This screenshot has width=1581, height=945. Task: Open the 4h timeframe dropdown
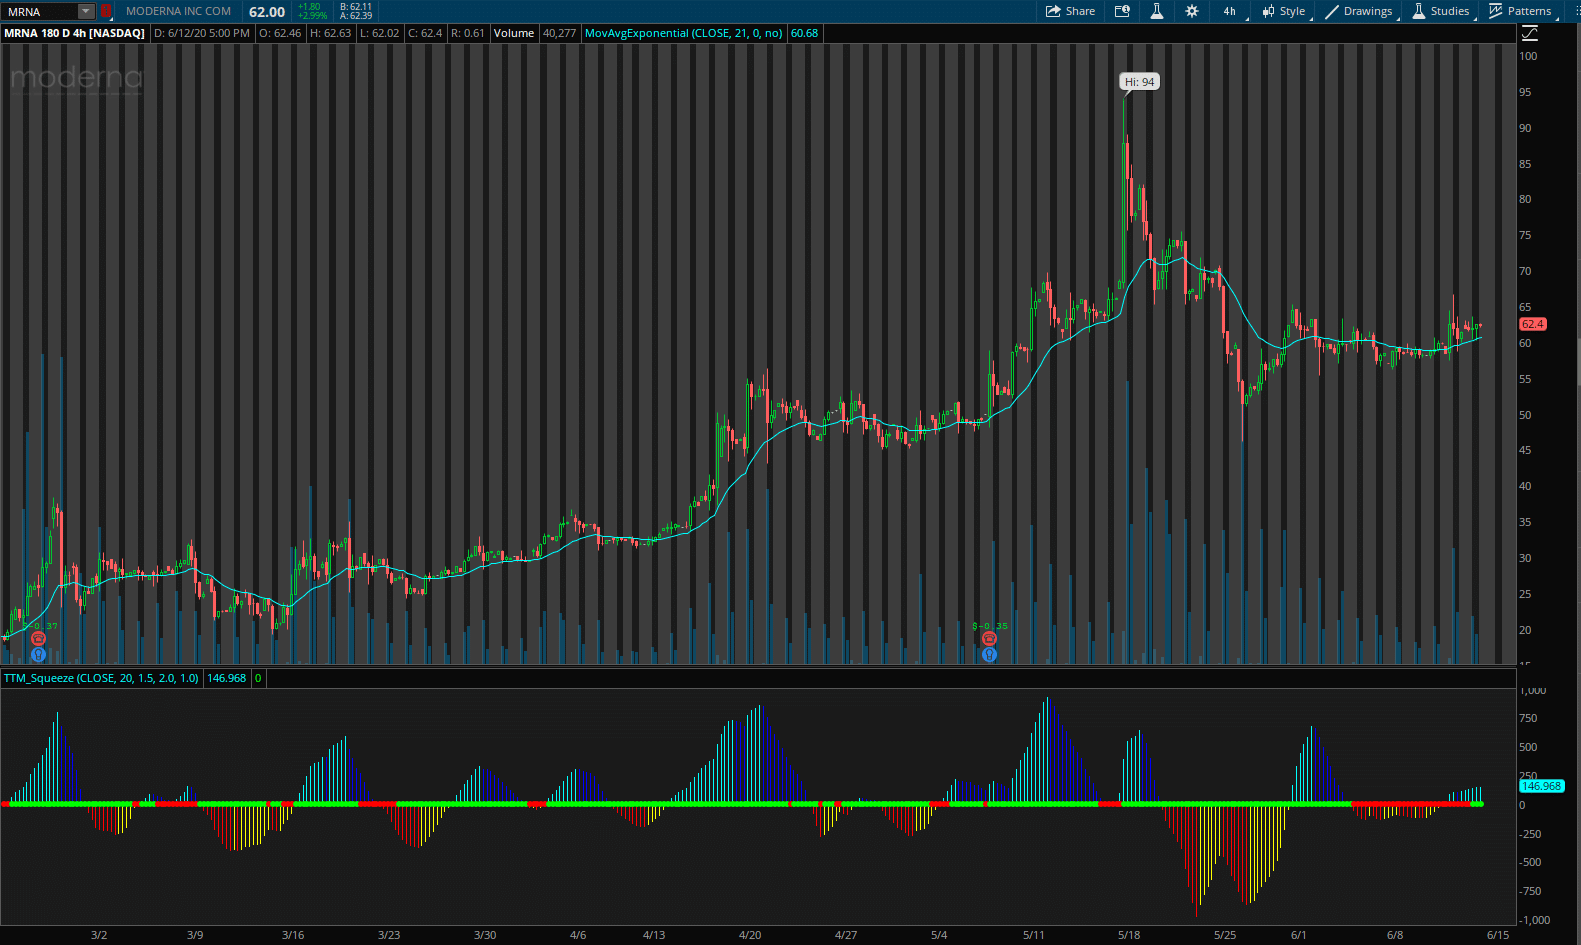(1232, 11)
